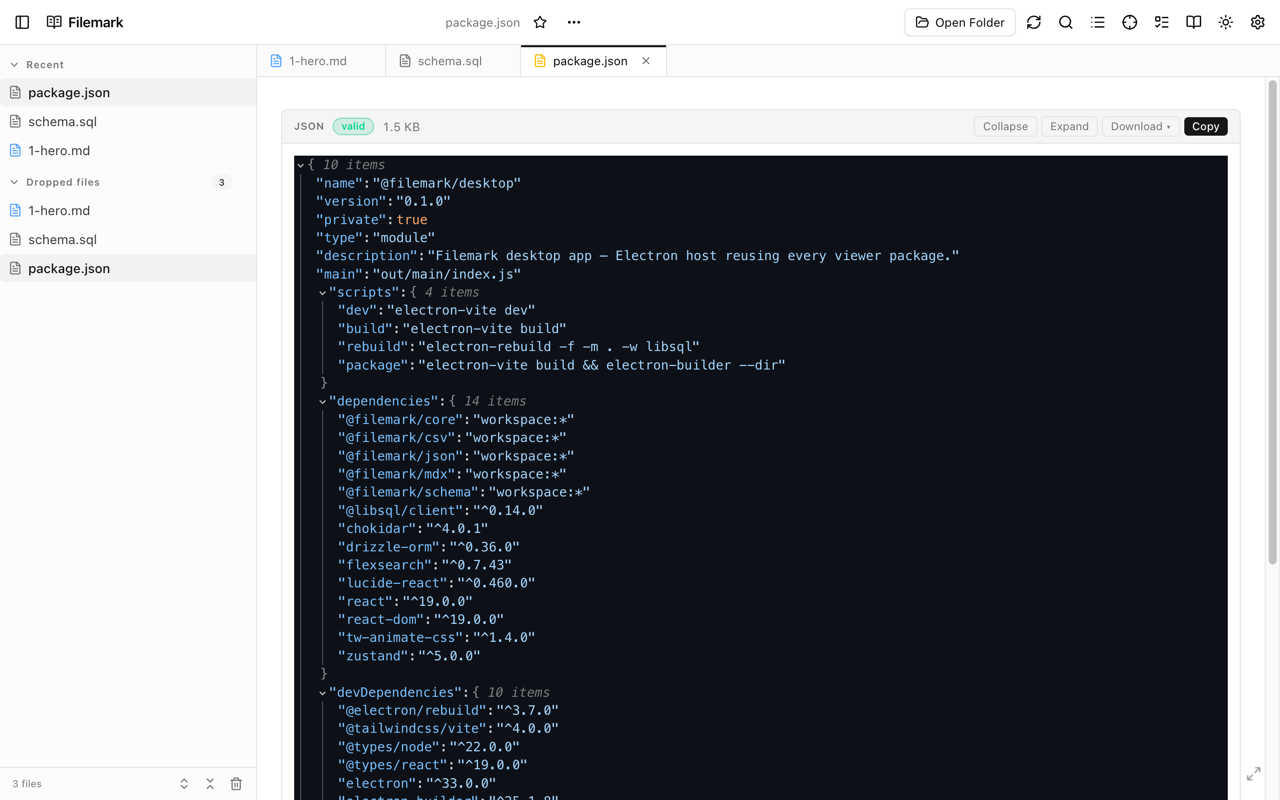This screenshot has width=1280, height=800.
Task: Click the private value true
Action: pyautogui.click(x=412, y=220)
